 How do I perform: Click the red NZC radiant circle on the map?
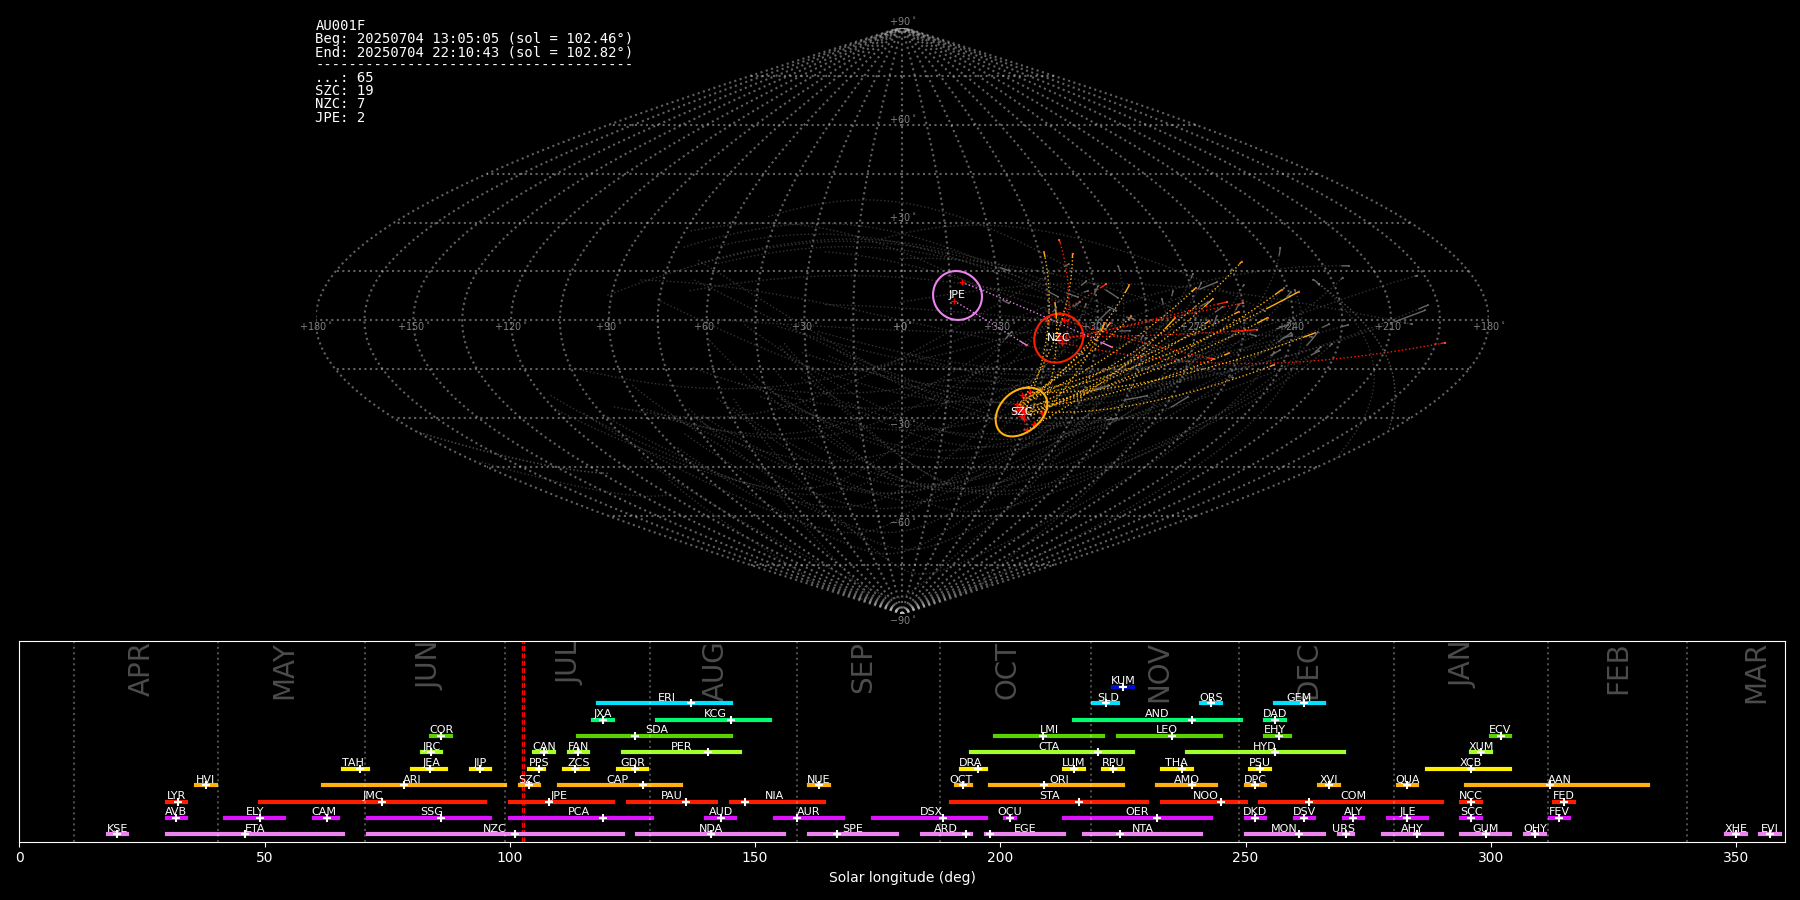coord(1058,338)
